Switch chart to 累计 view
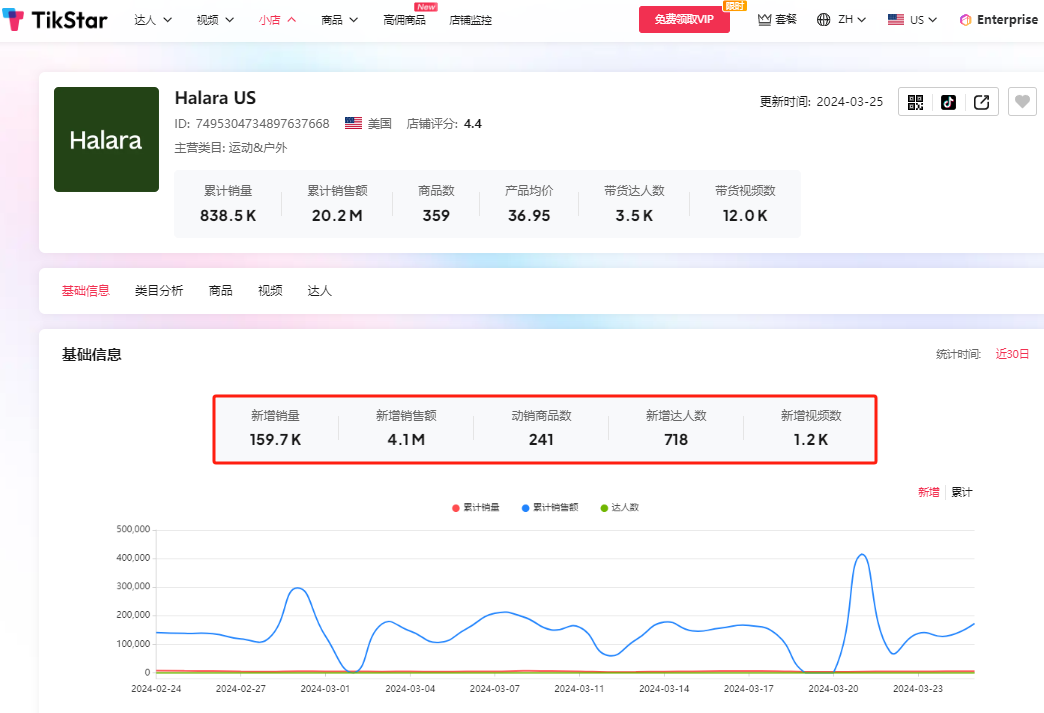Screen dimensions: 1044x713 point(961,492)
